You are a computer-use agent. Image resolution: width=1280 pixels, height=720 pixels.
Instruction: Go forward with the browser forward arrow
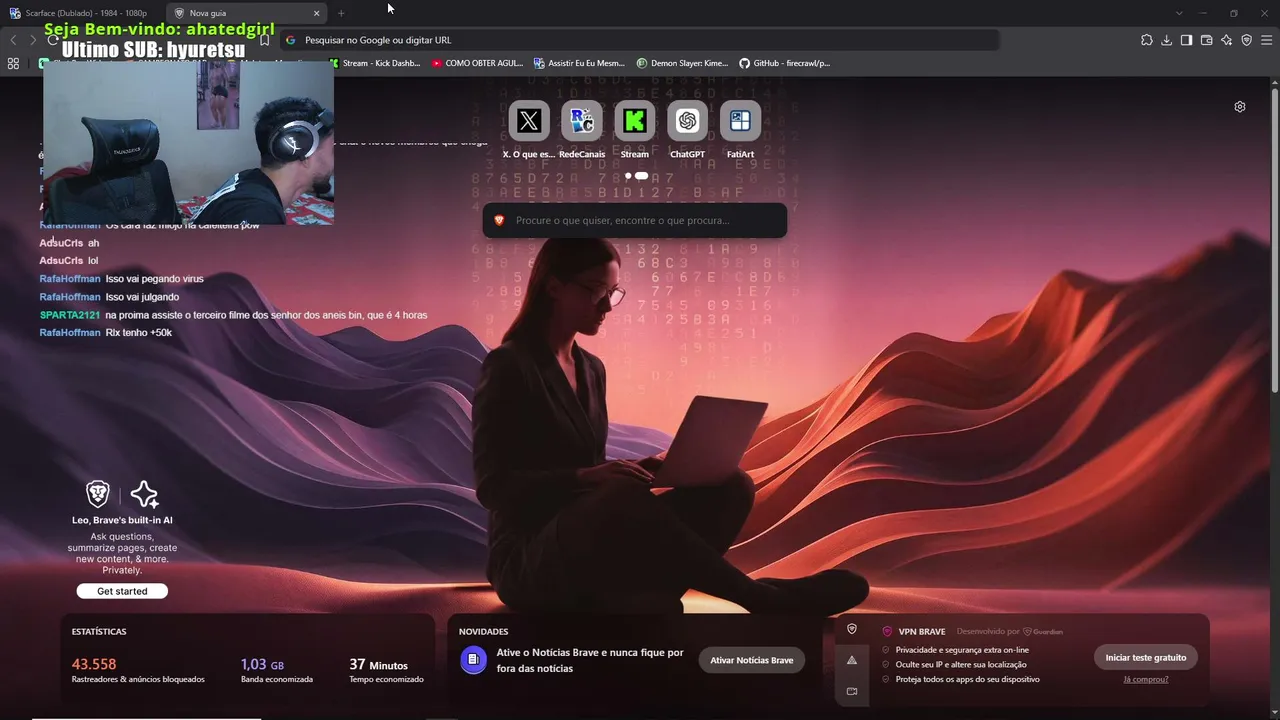tap(33, 40)
